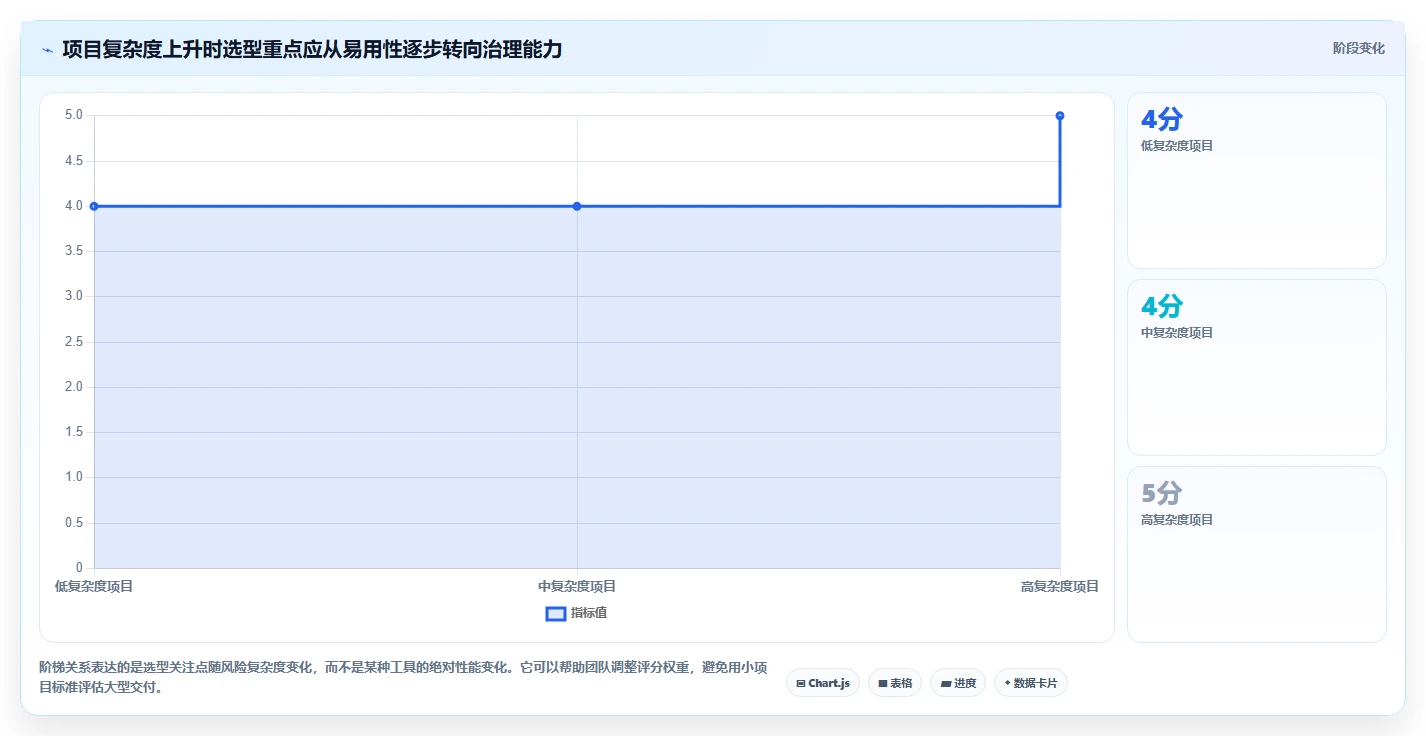Toggle the 指标值 legend item
This screenshot has width=1426, height=736.
(576, 613)
